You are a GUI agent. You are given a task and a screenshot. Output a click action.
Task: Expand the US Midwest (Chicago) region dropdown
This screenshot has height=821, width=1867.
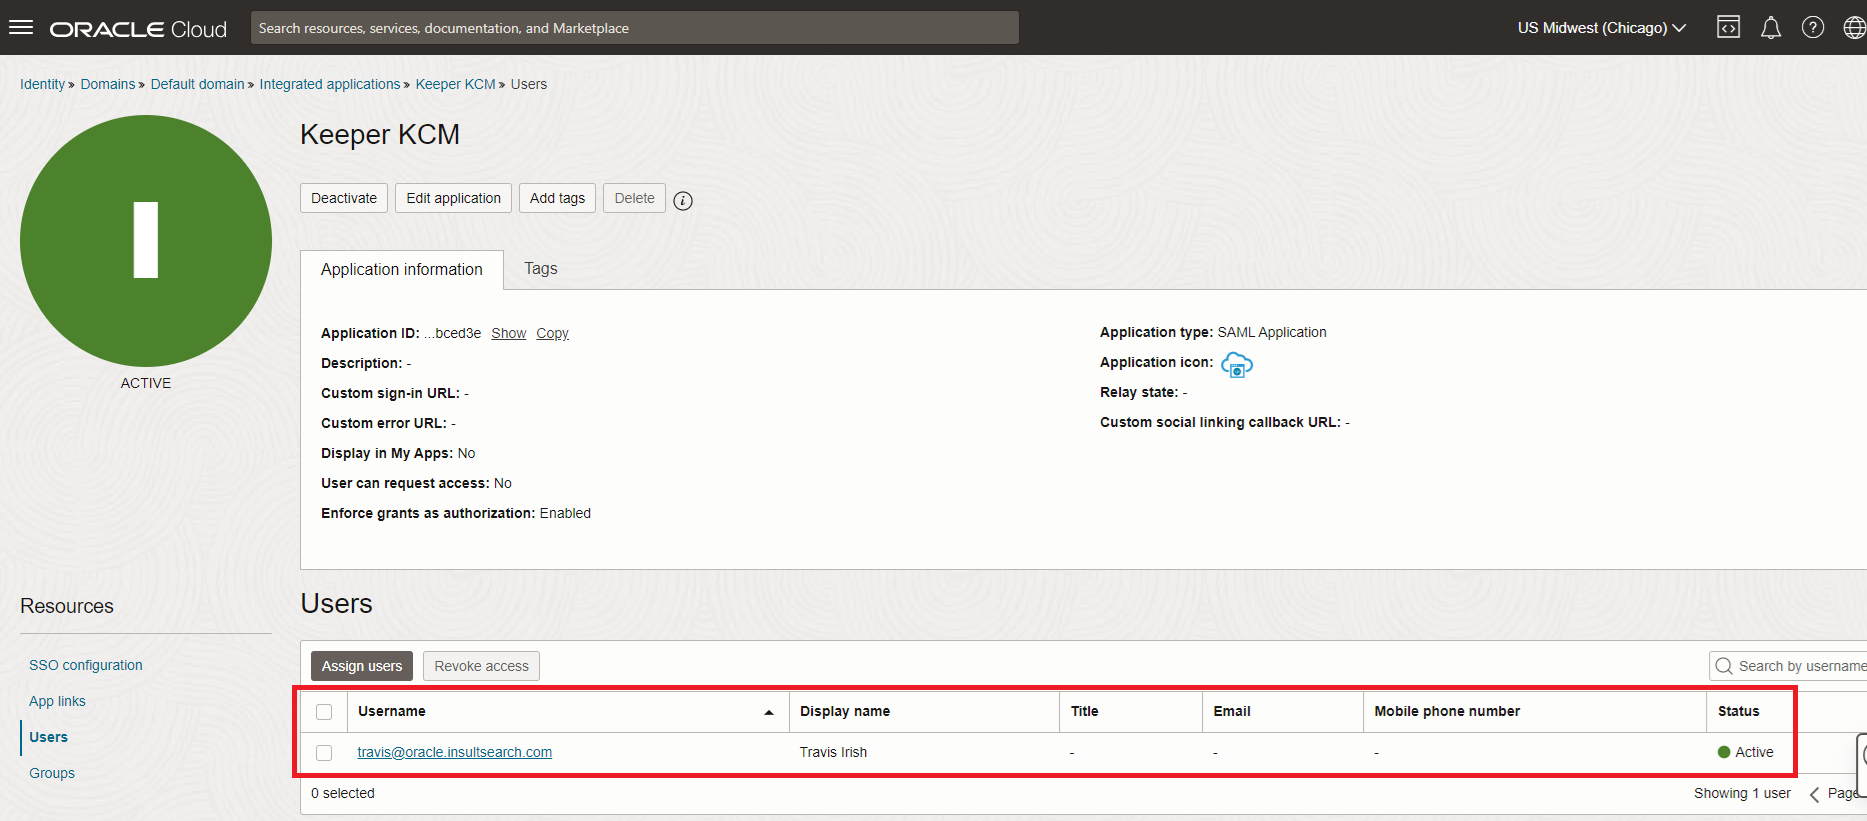click(x=1601, y=28)
